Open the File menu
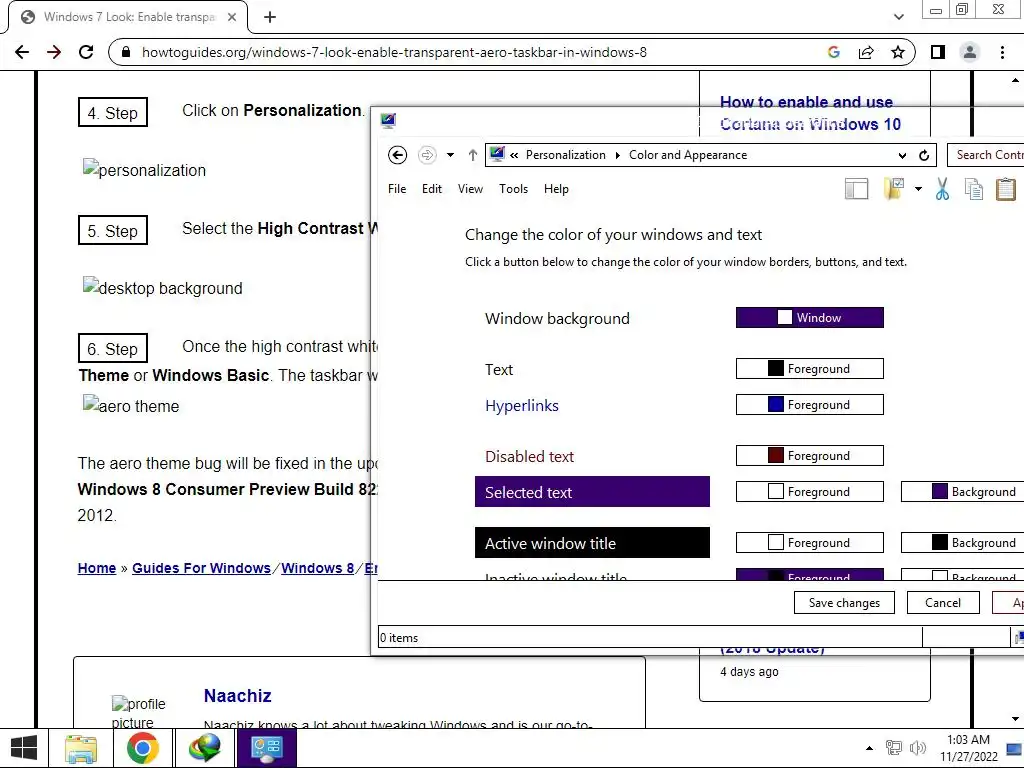 (396, 189)
